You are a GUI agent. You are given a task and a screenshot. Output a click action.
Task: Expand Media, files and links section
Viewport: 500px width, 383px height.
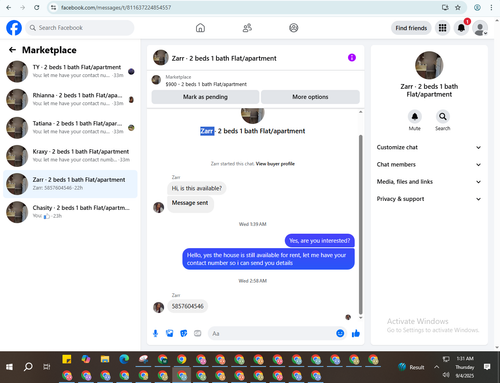coord(429,182)
